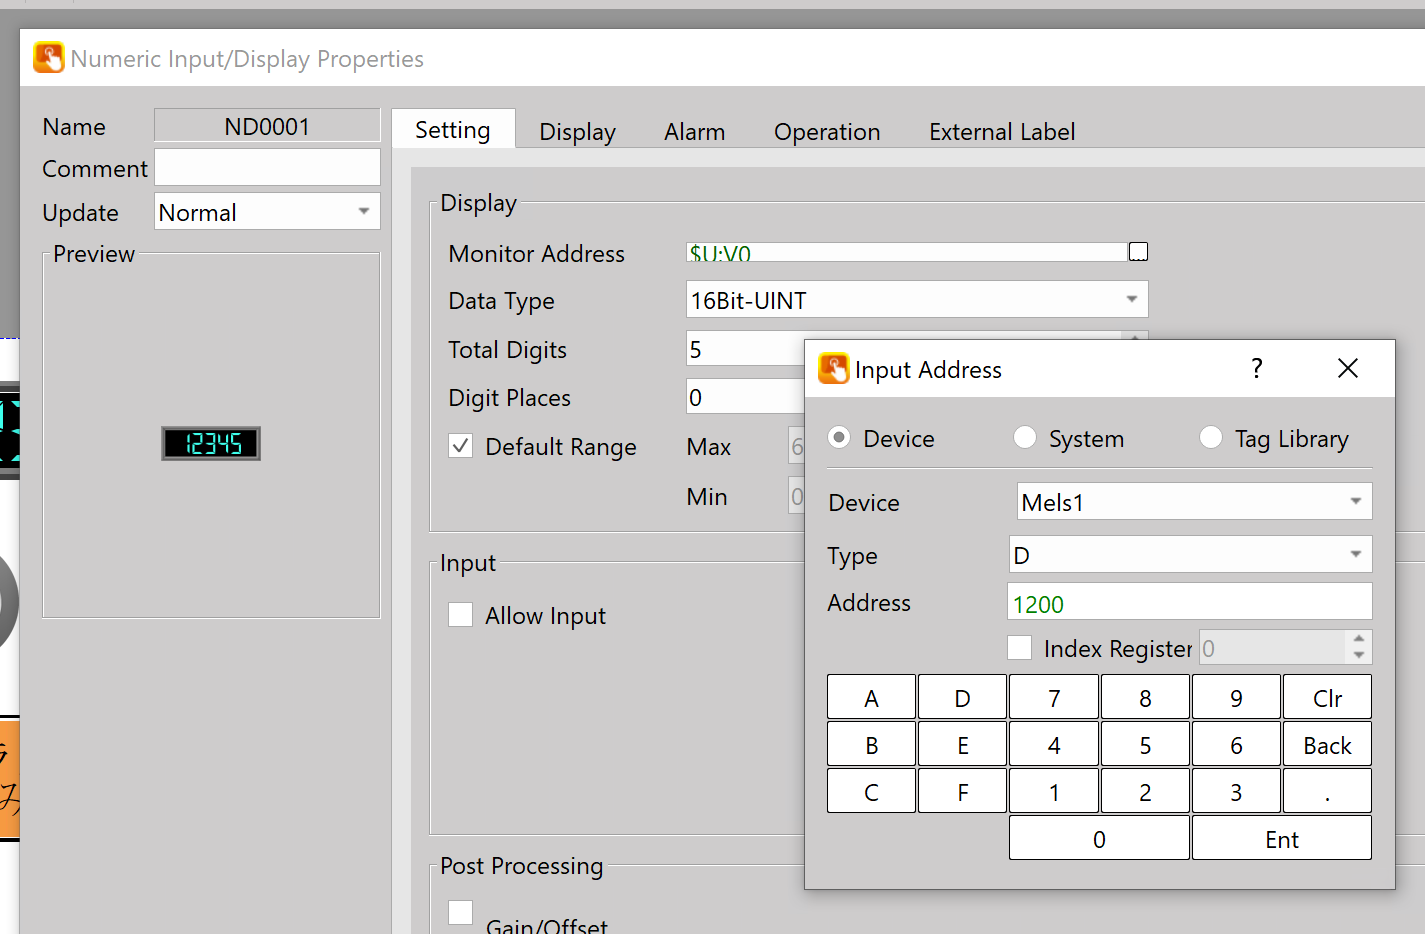The width and height of the screenshot is (1425, 934).
Task: Click the Comment text field
Action: 267,168
